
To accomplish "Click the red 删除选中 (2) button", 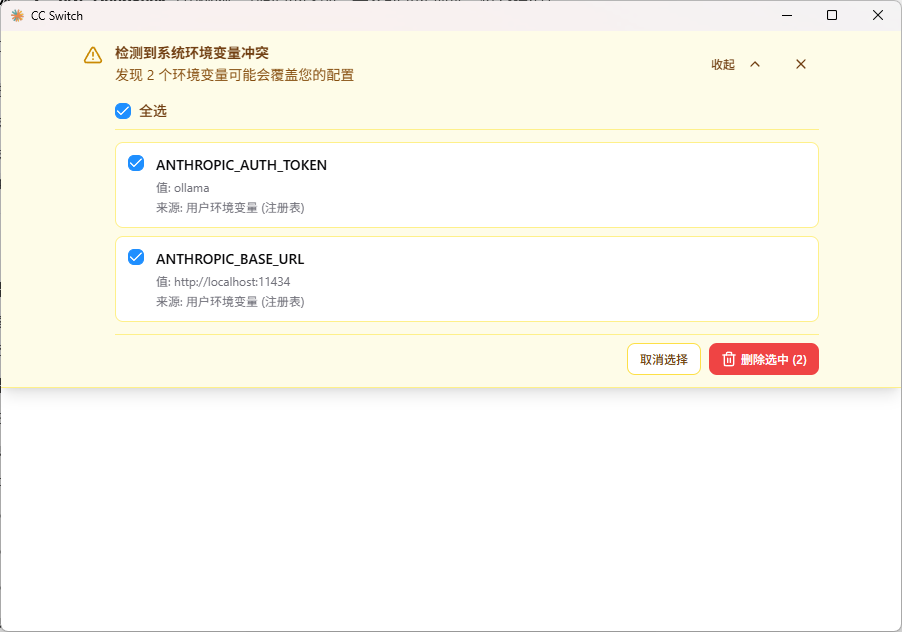I will point(763,359).
